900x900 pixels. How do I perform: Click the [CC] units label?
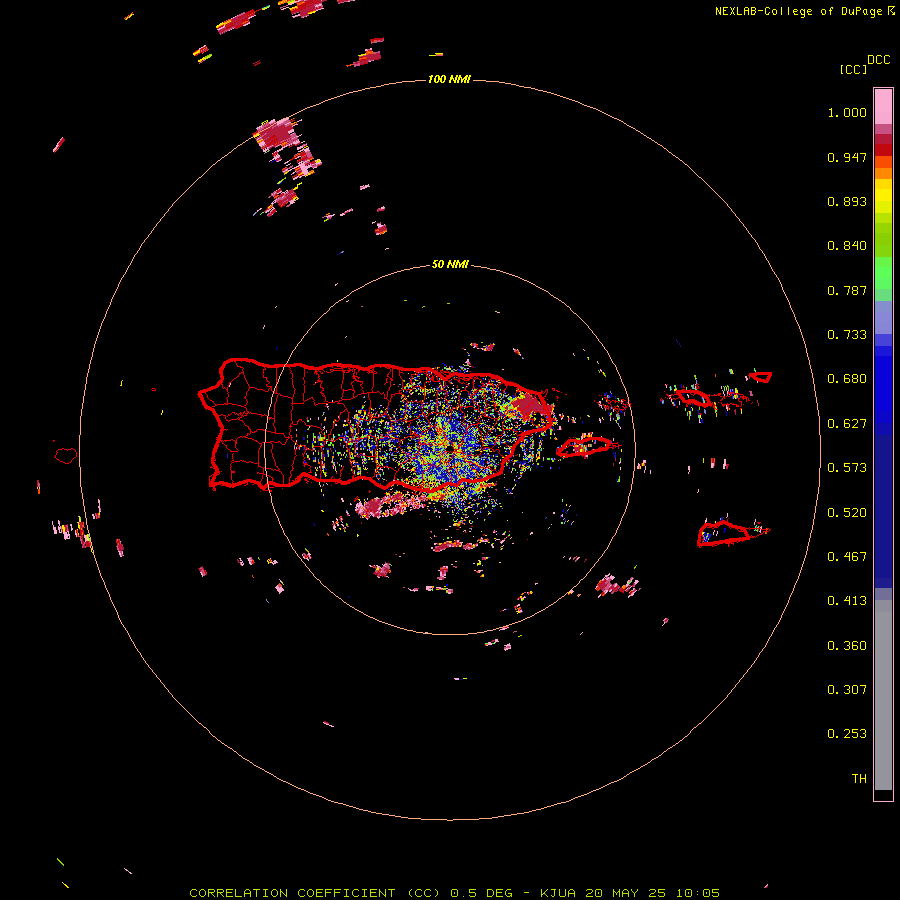tap(853, 69)
